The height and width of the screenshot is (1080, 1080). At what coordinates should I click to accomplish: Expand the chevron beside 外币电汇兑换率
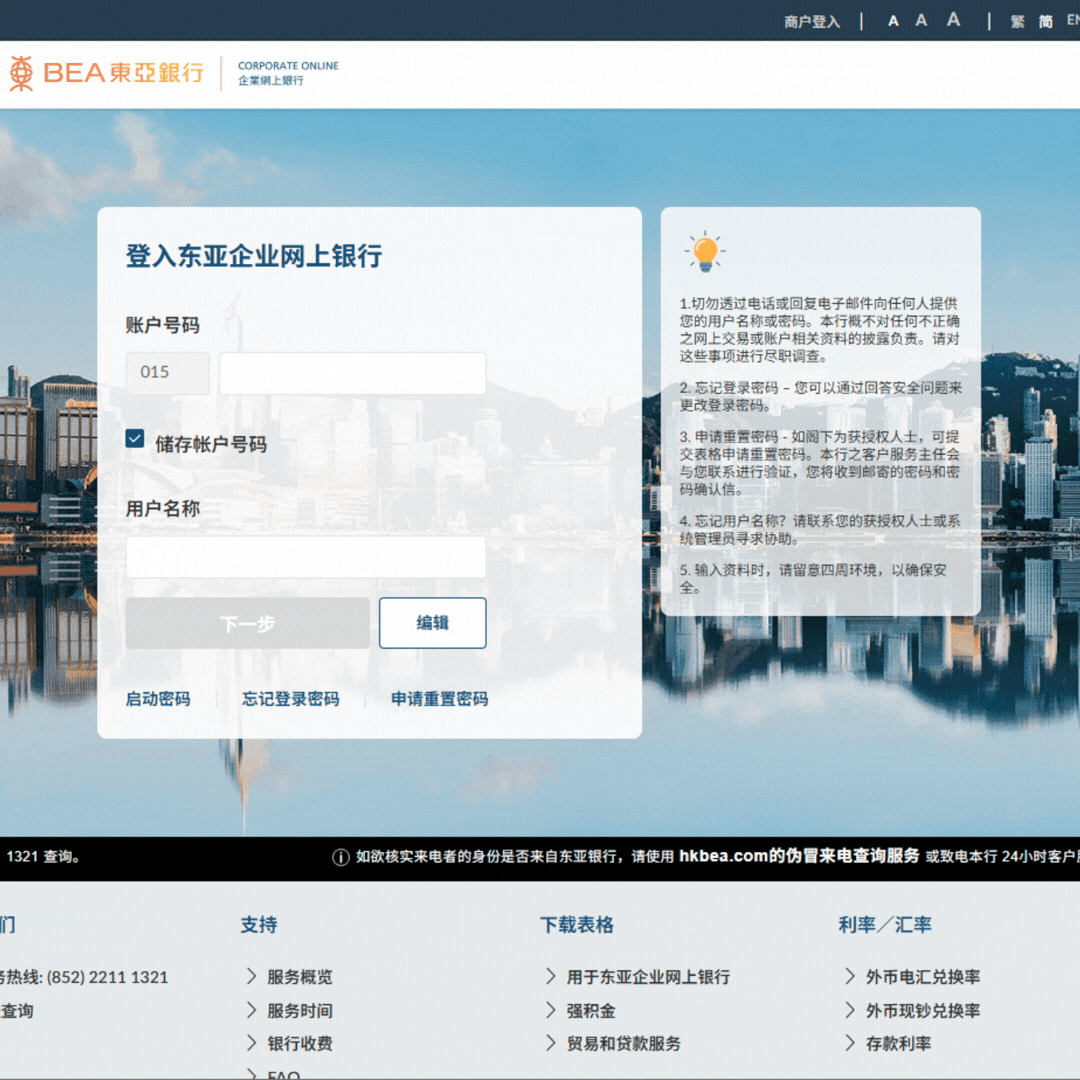tap(849, 976)
